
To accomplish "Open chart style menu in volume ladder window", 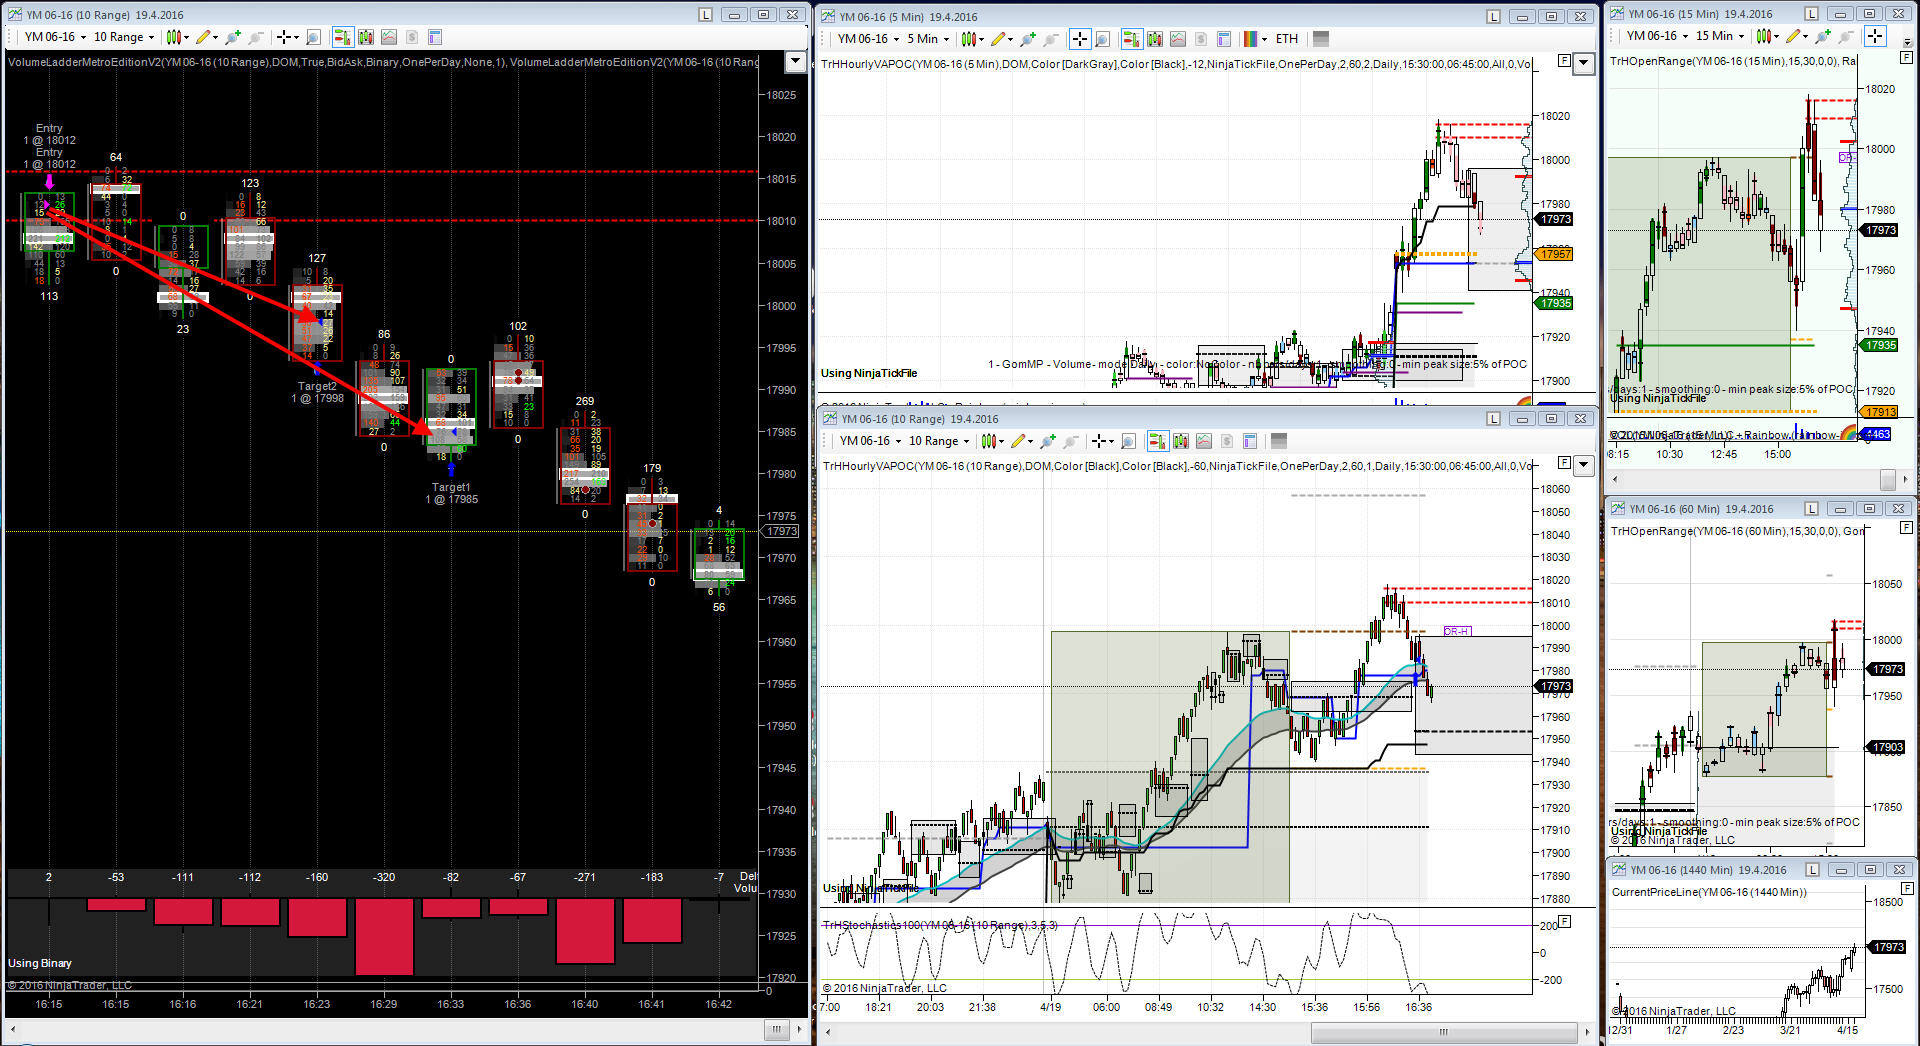I will point(177,37).
